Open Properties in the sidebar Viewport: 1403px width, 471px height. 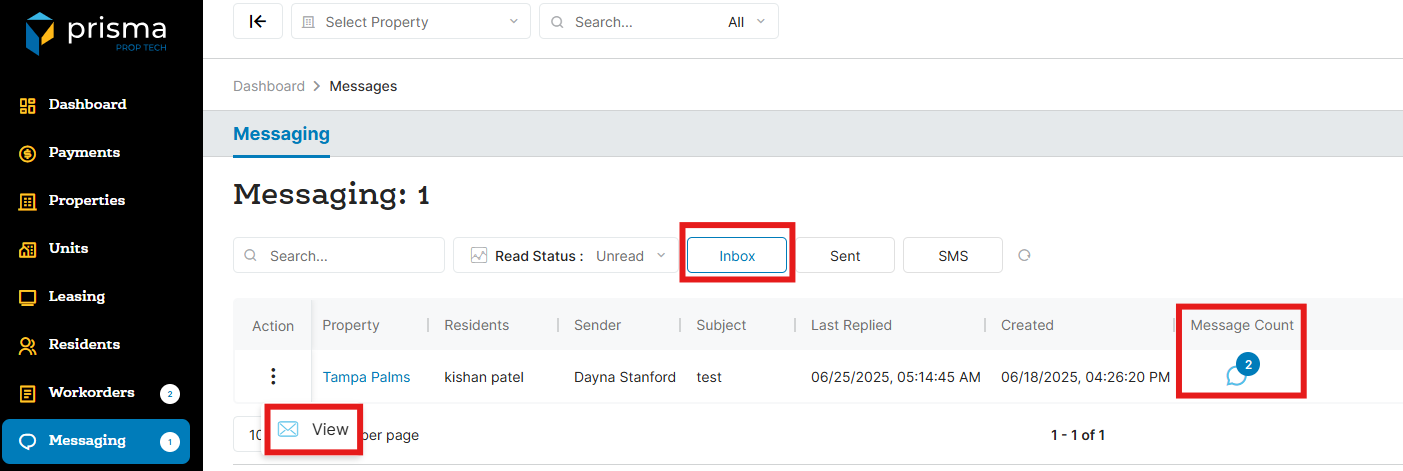(87, 200)
